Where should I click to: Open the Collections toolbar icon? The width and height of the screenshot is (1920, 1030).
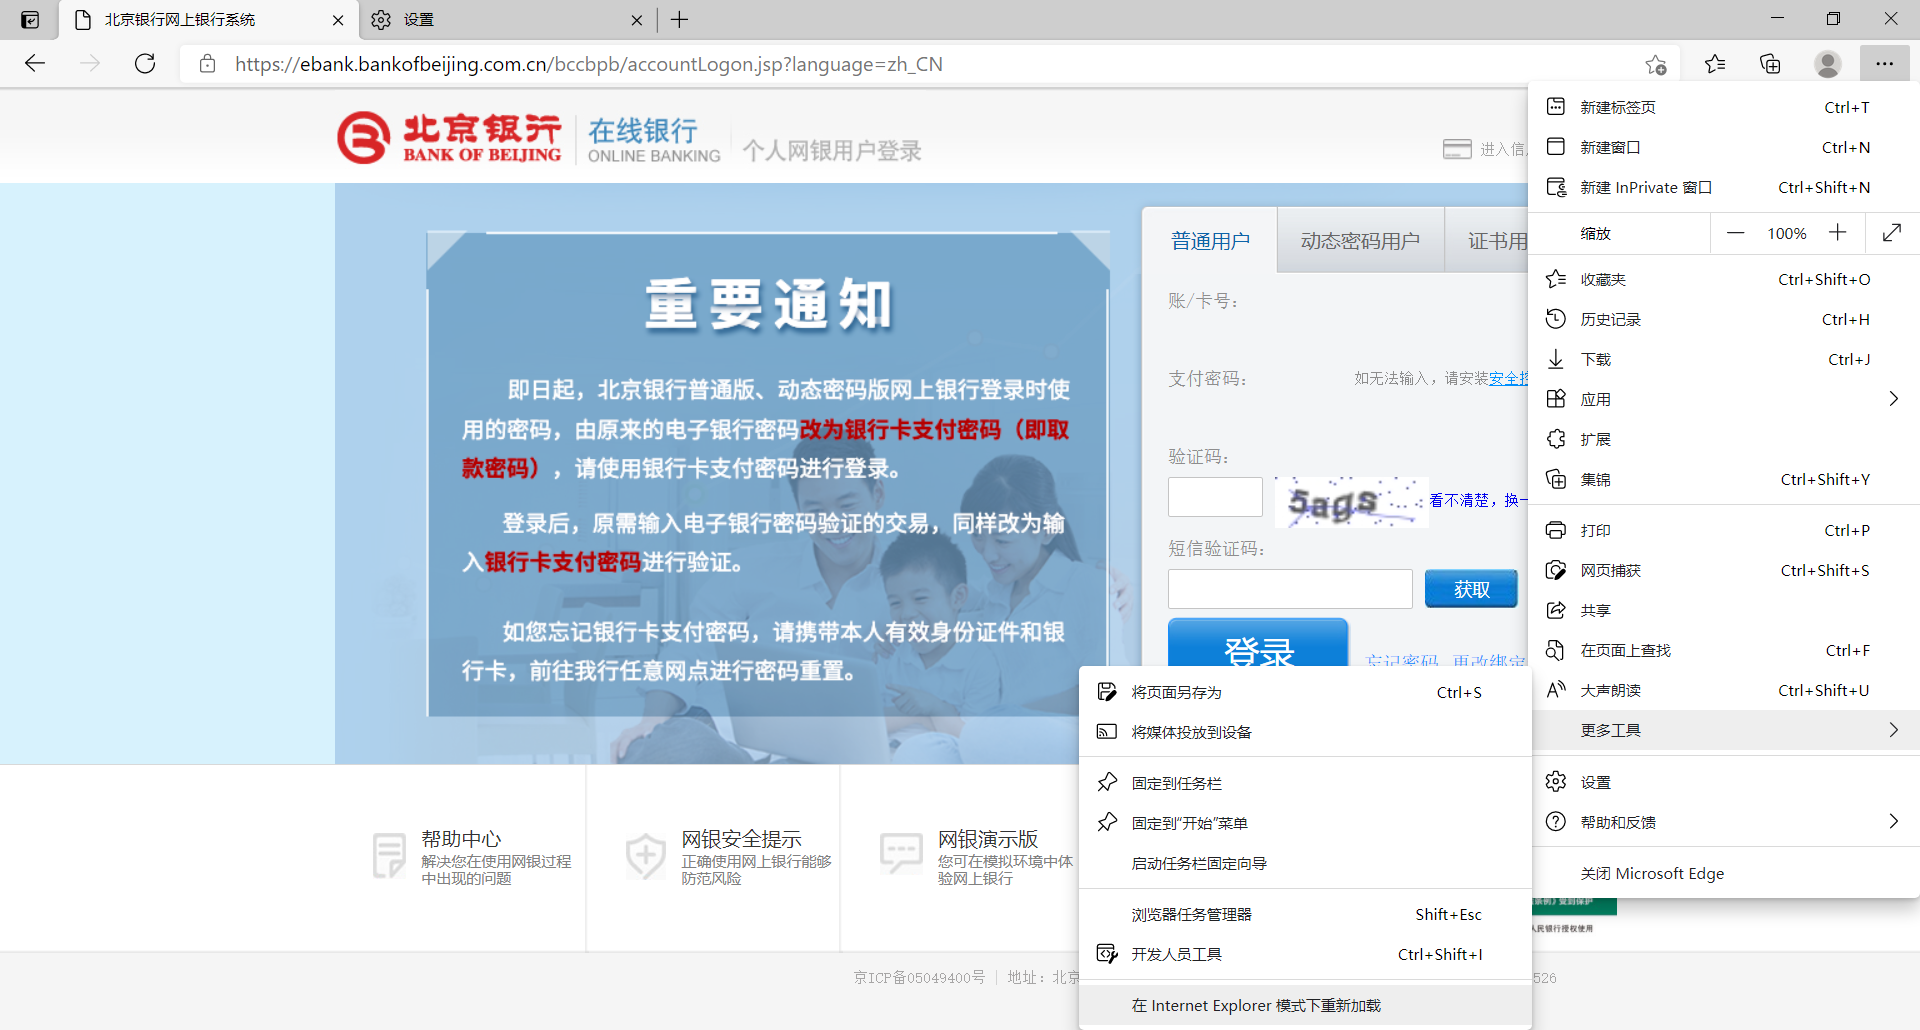pos(1770,64)
